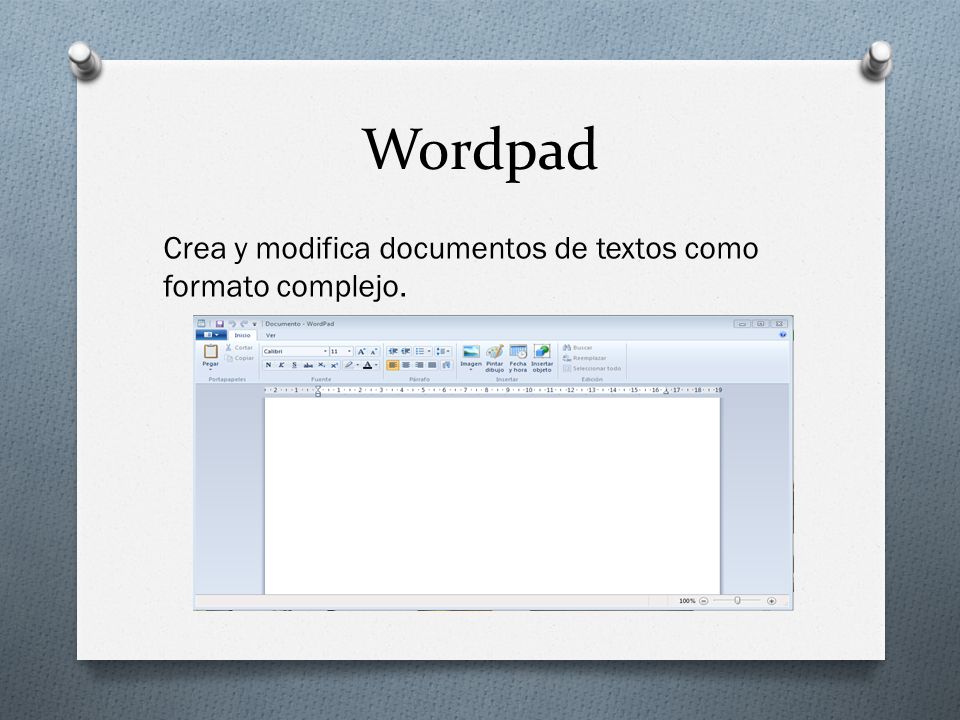Open the Customize Quick Access Toolbar arrow
This screenshot has height=720, width=960.
coord(255,324)
